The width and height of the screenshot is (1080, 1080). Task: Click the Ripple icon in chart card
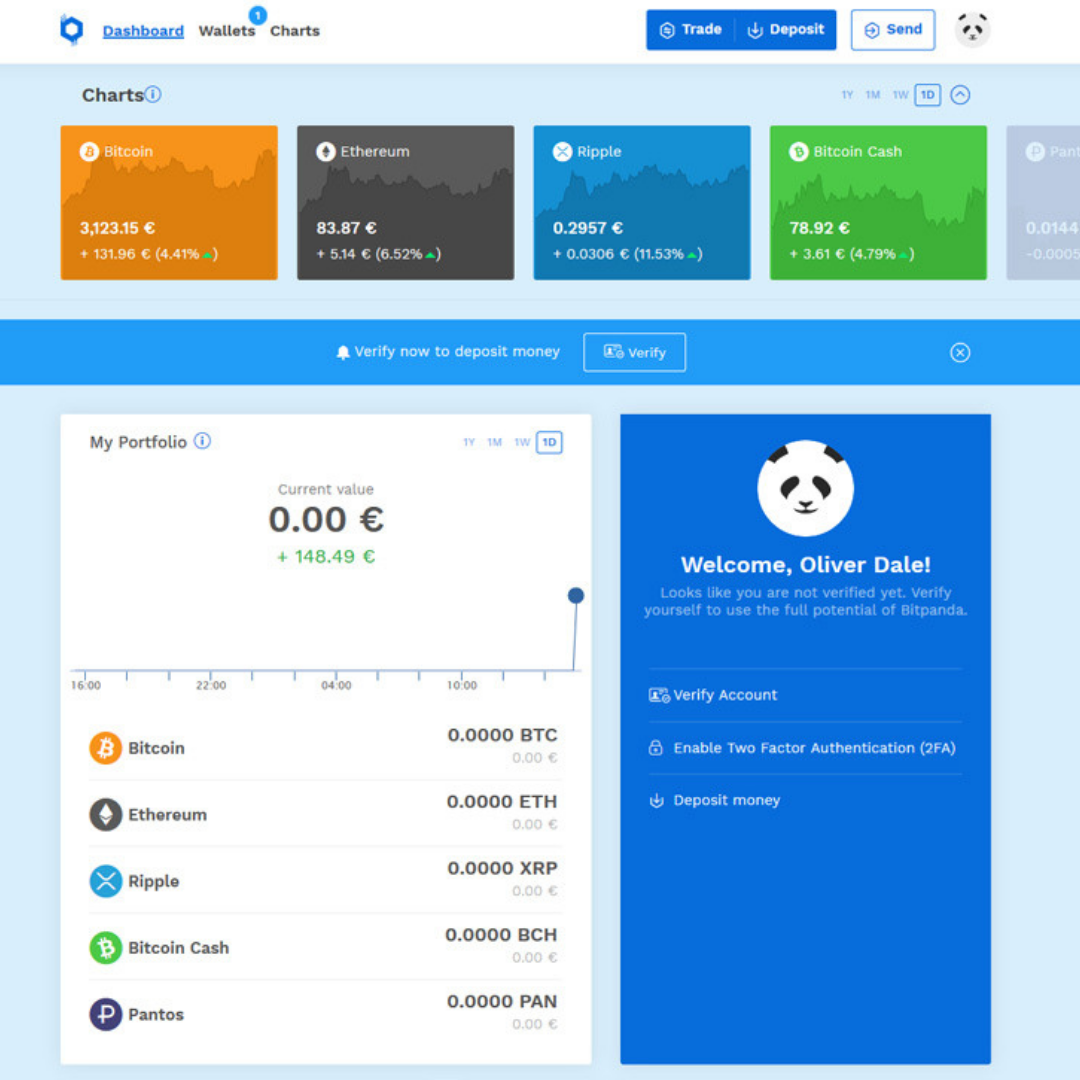(563, 152)
